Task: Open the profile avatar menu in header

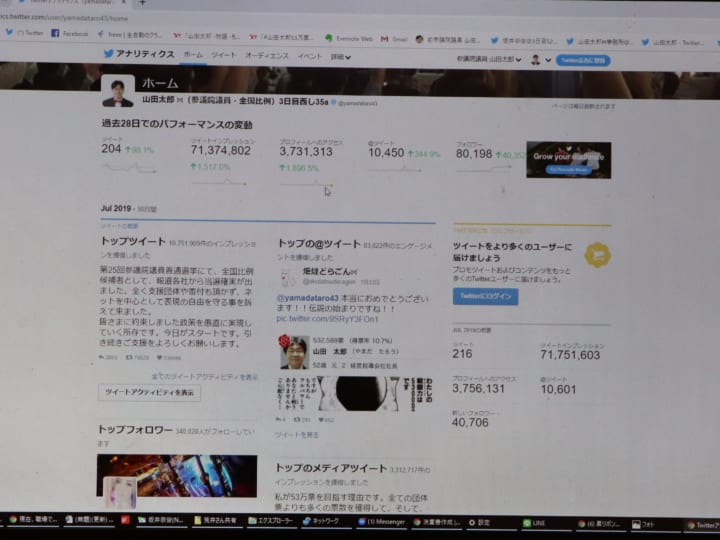Action: [x=537, y=60]
